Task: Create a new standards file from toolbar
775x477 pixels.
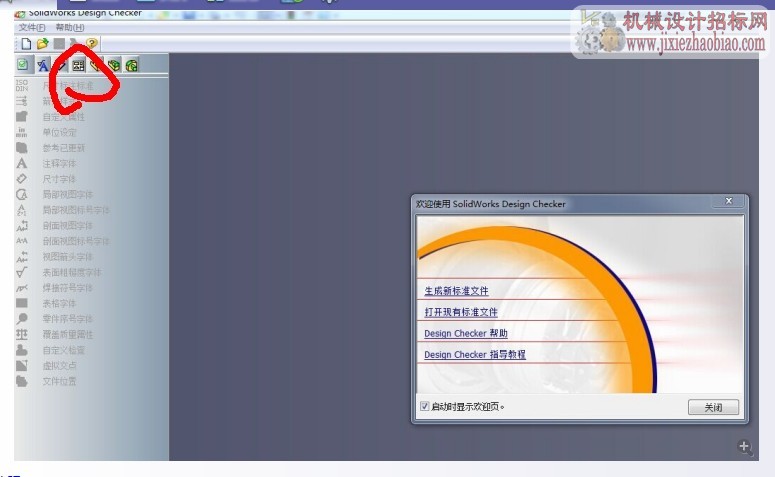Action: (x=26, y=43)
